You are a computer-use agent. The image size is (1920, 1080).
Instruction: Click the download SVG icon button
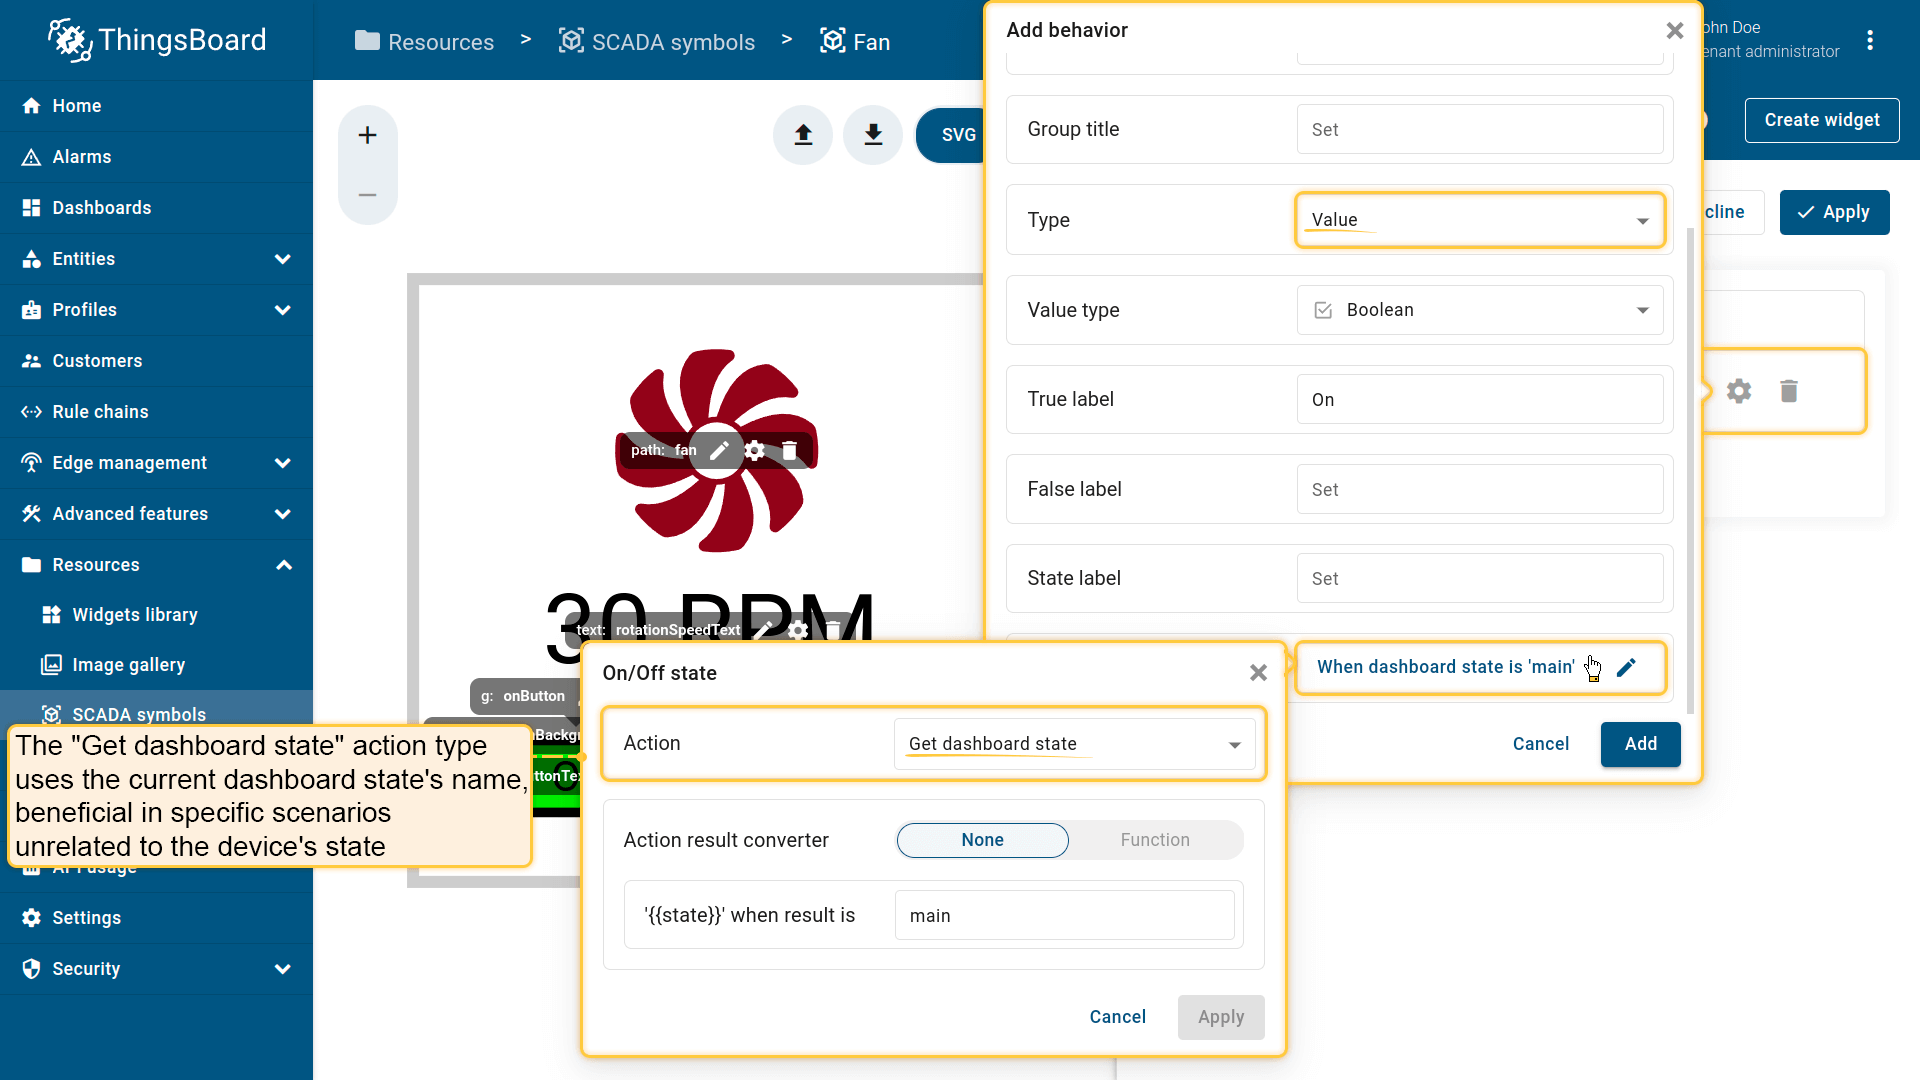click(873, 135)
